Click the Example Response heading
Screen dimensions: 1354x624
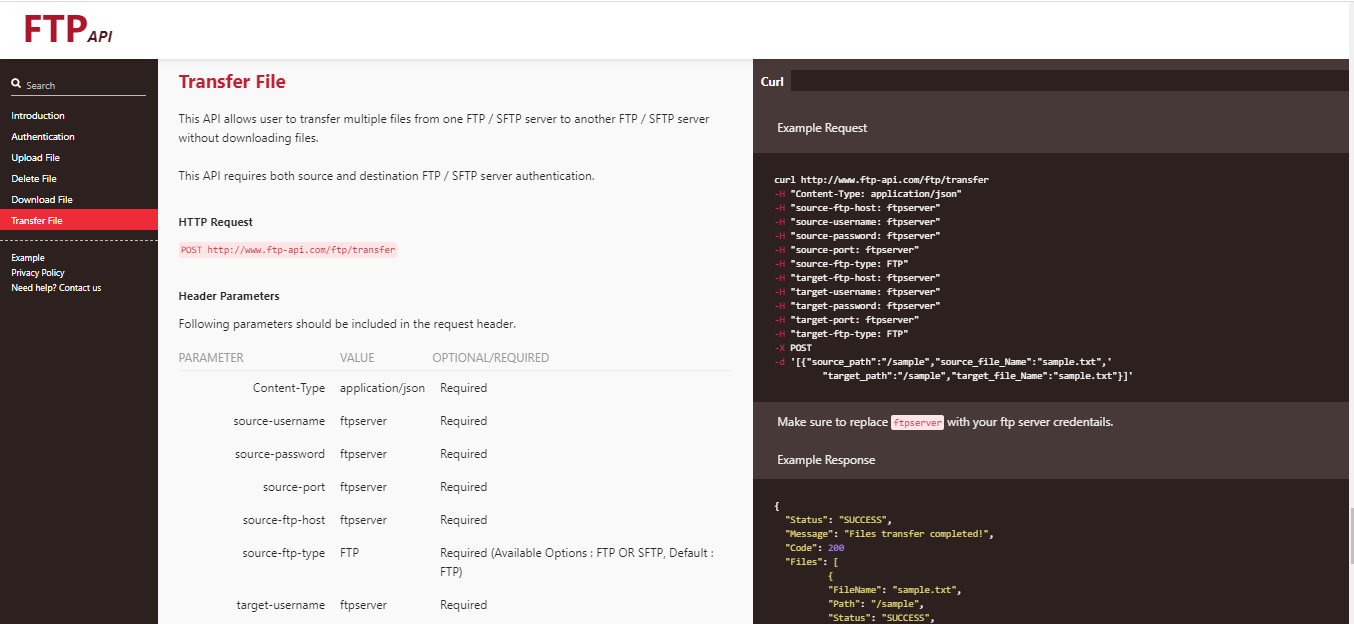pyautogui.click(x=826, y=460)
